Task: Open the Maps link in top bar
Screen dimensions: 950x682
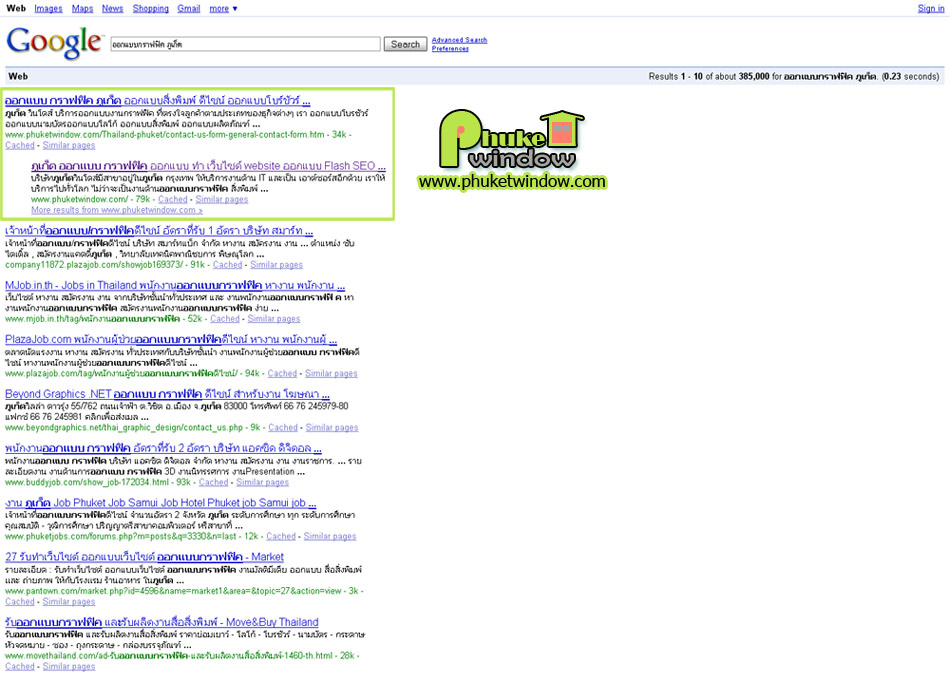Action: 82,8
